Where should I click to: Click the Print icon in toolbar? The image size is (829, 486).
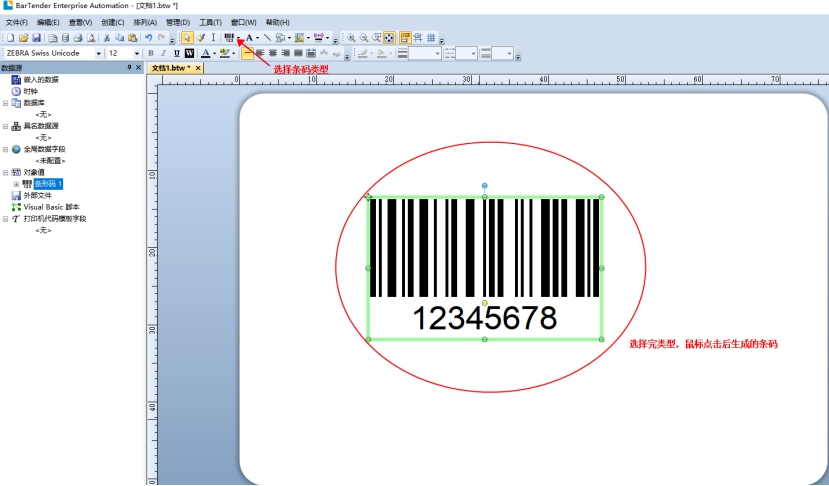coord(77,38)
